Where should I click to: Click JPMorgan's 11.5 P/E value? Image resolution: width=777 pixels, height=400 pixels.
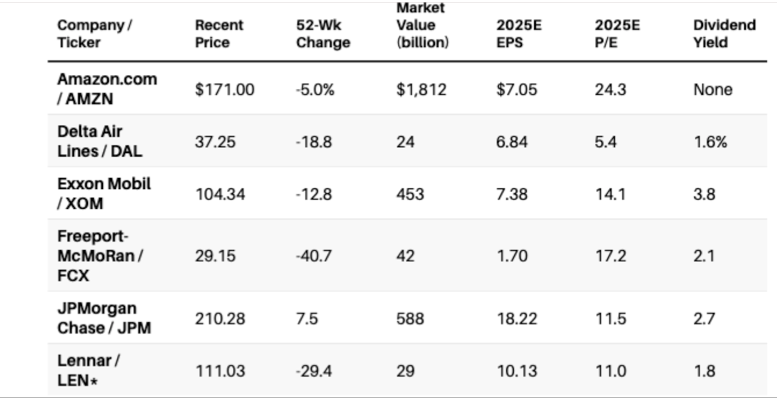pyautogui.click(x=610, y=319)
